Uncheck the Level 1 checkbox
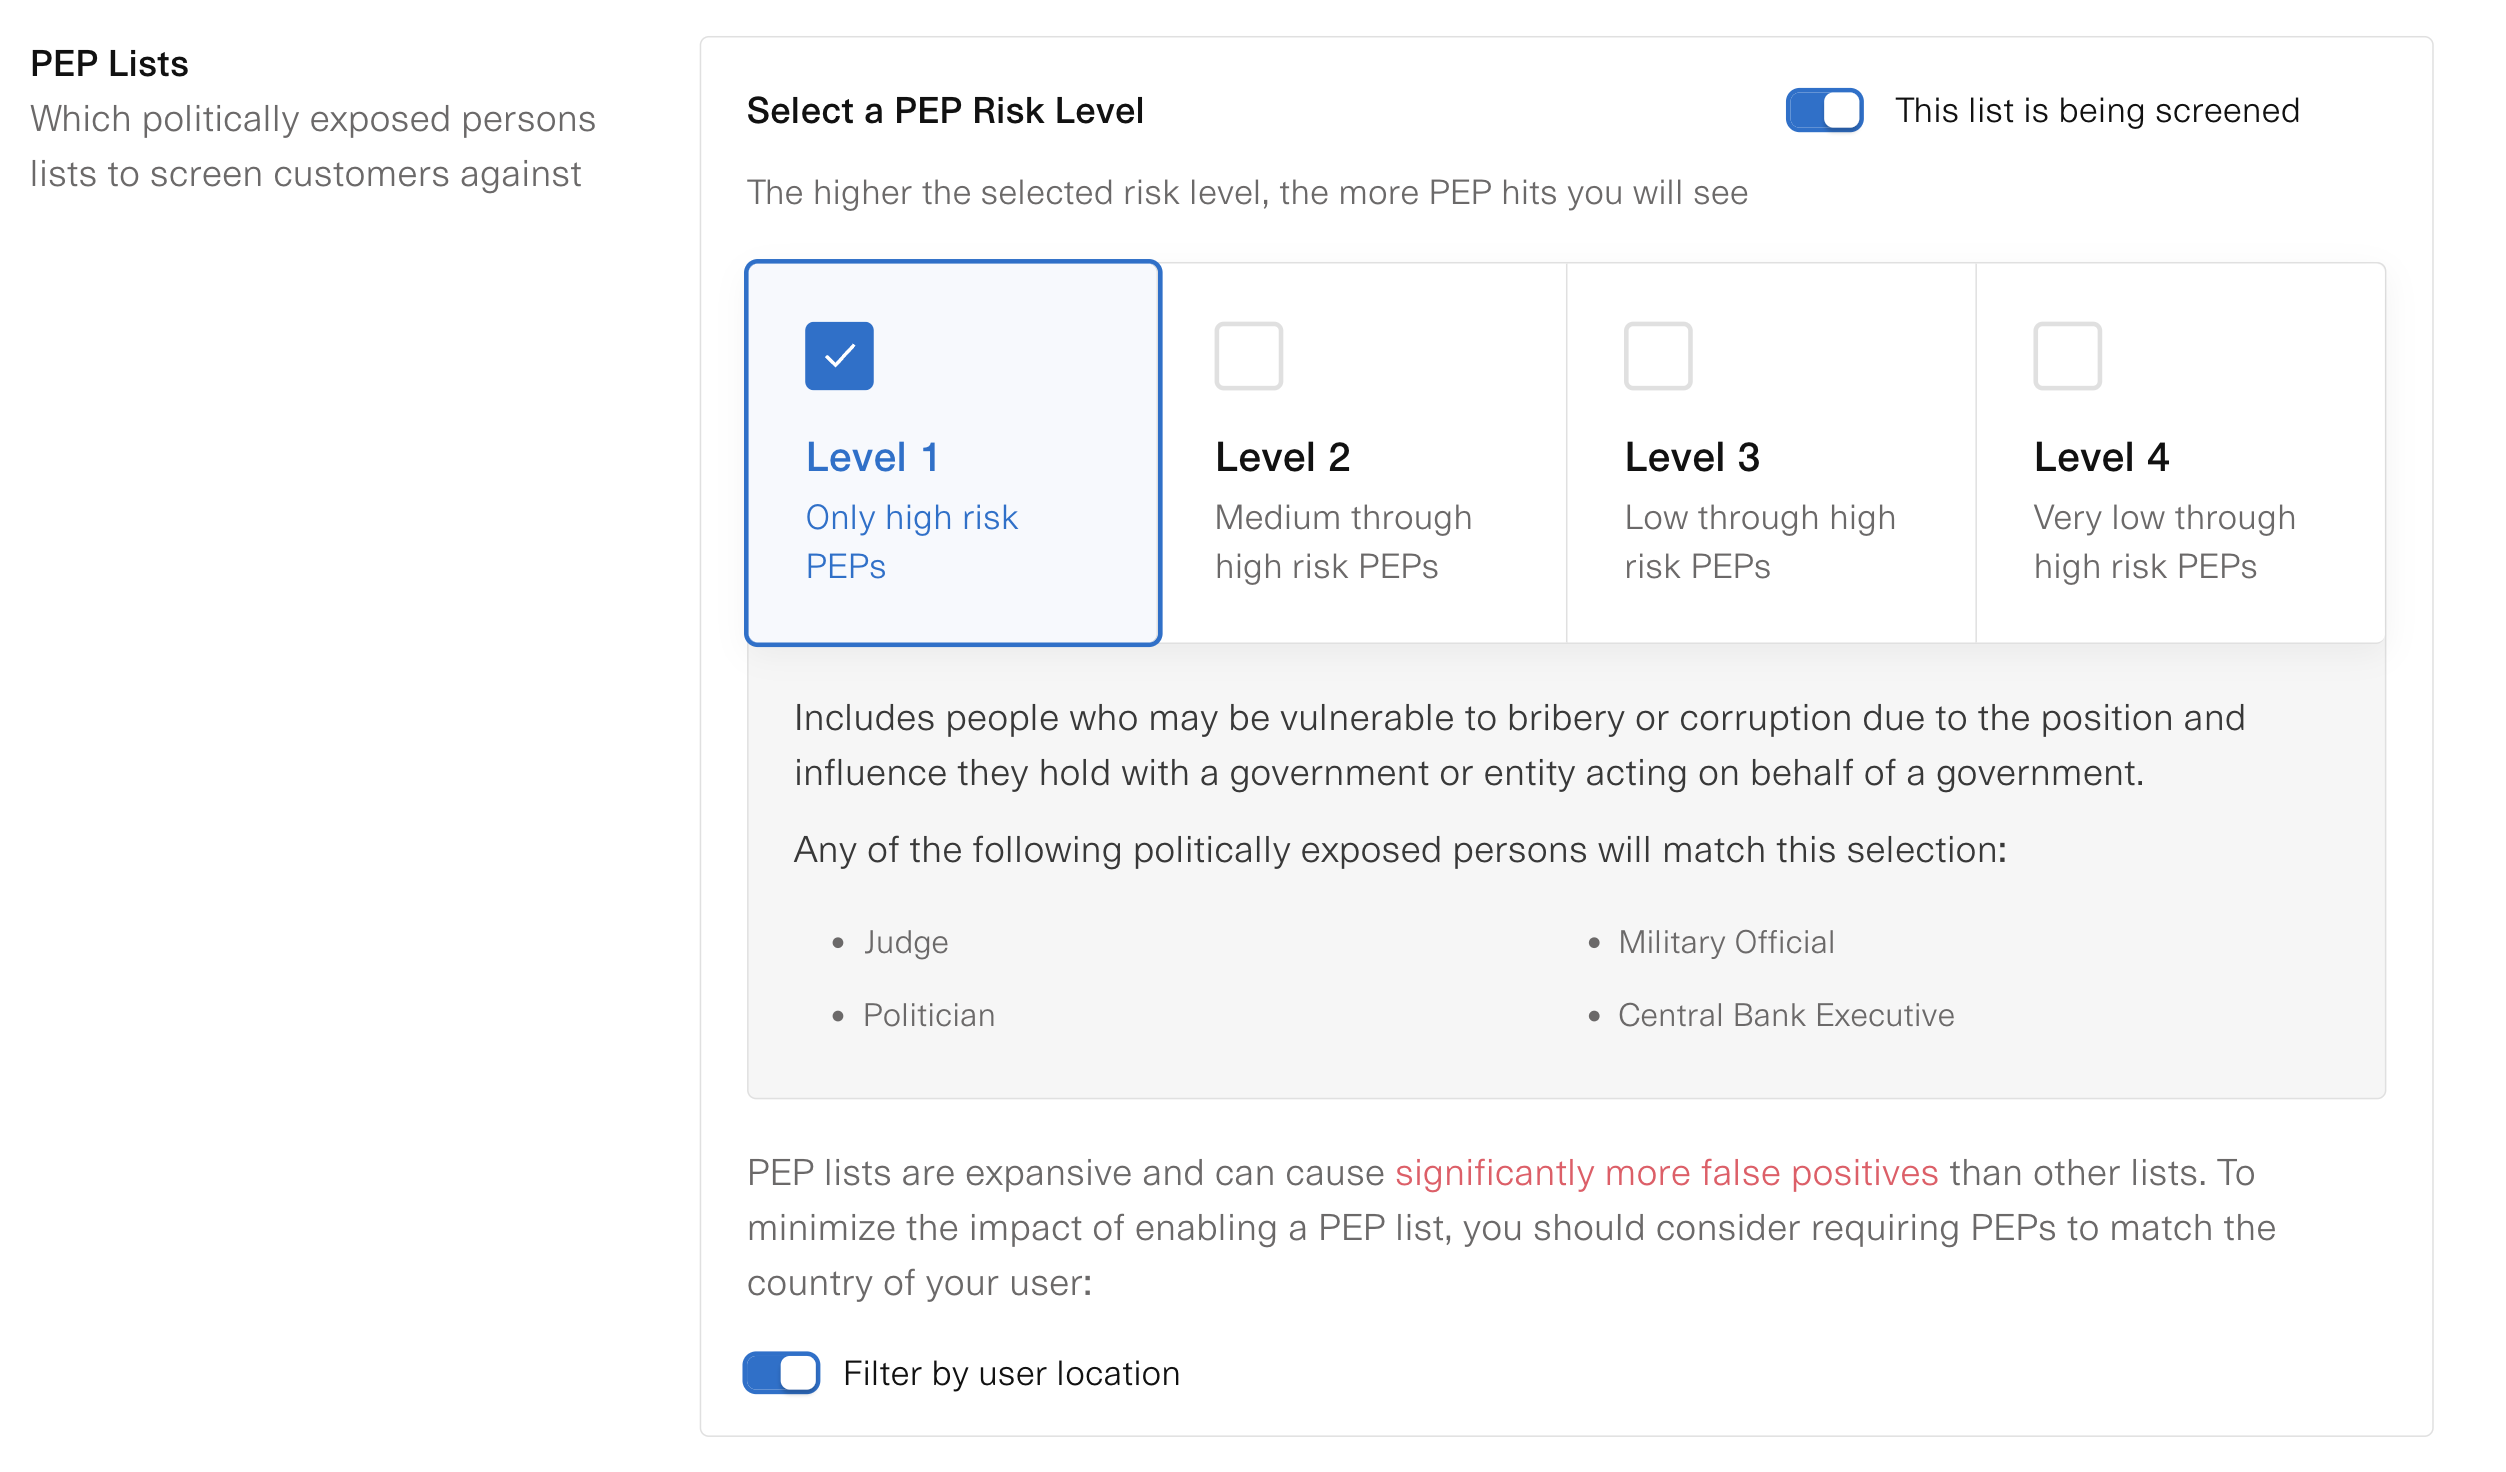 839,356
